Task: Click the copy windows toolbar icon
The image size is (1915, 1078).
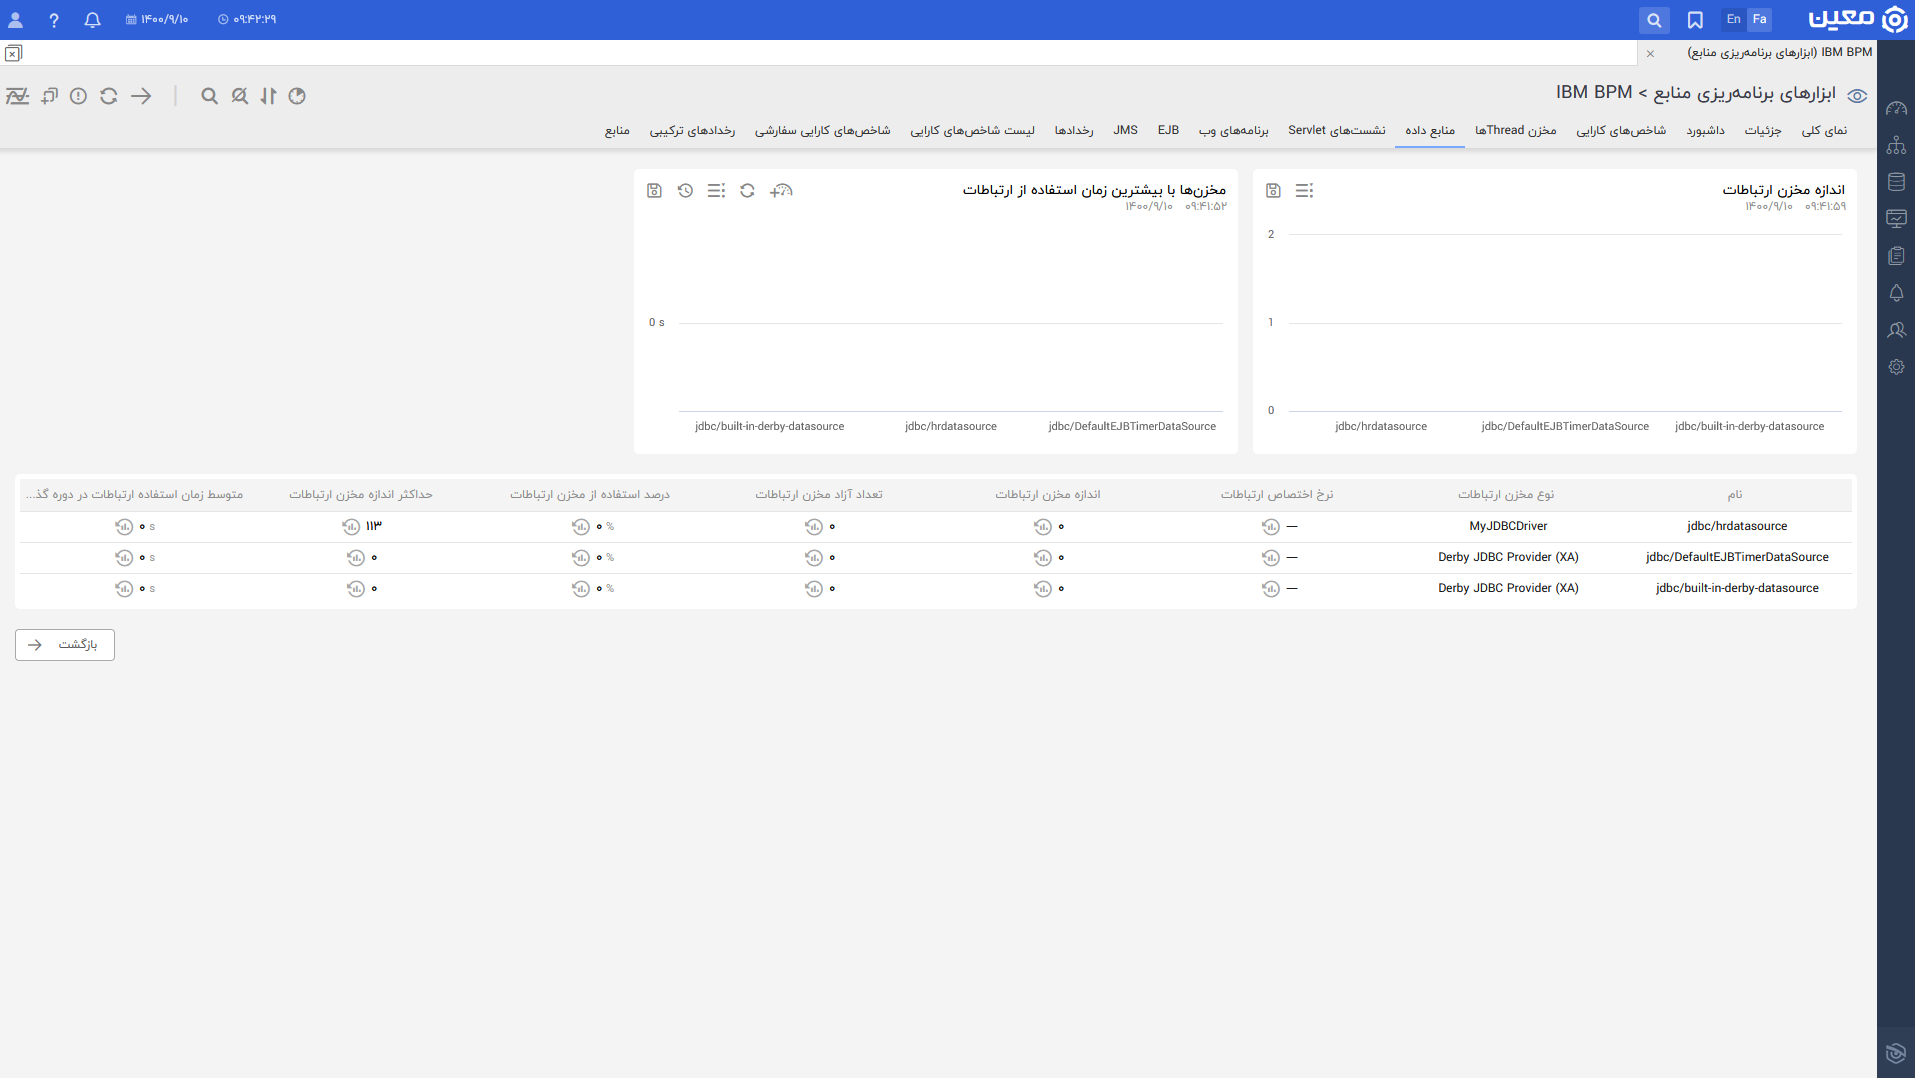Action: [x=49, y=96]
